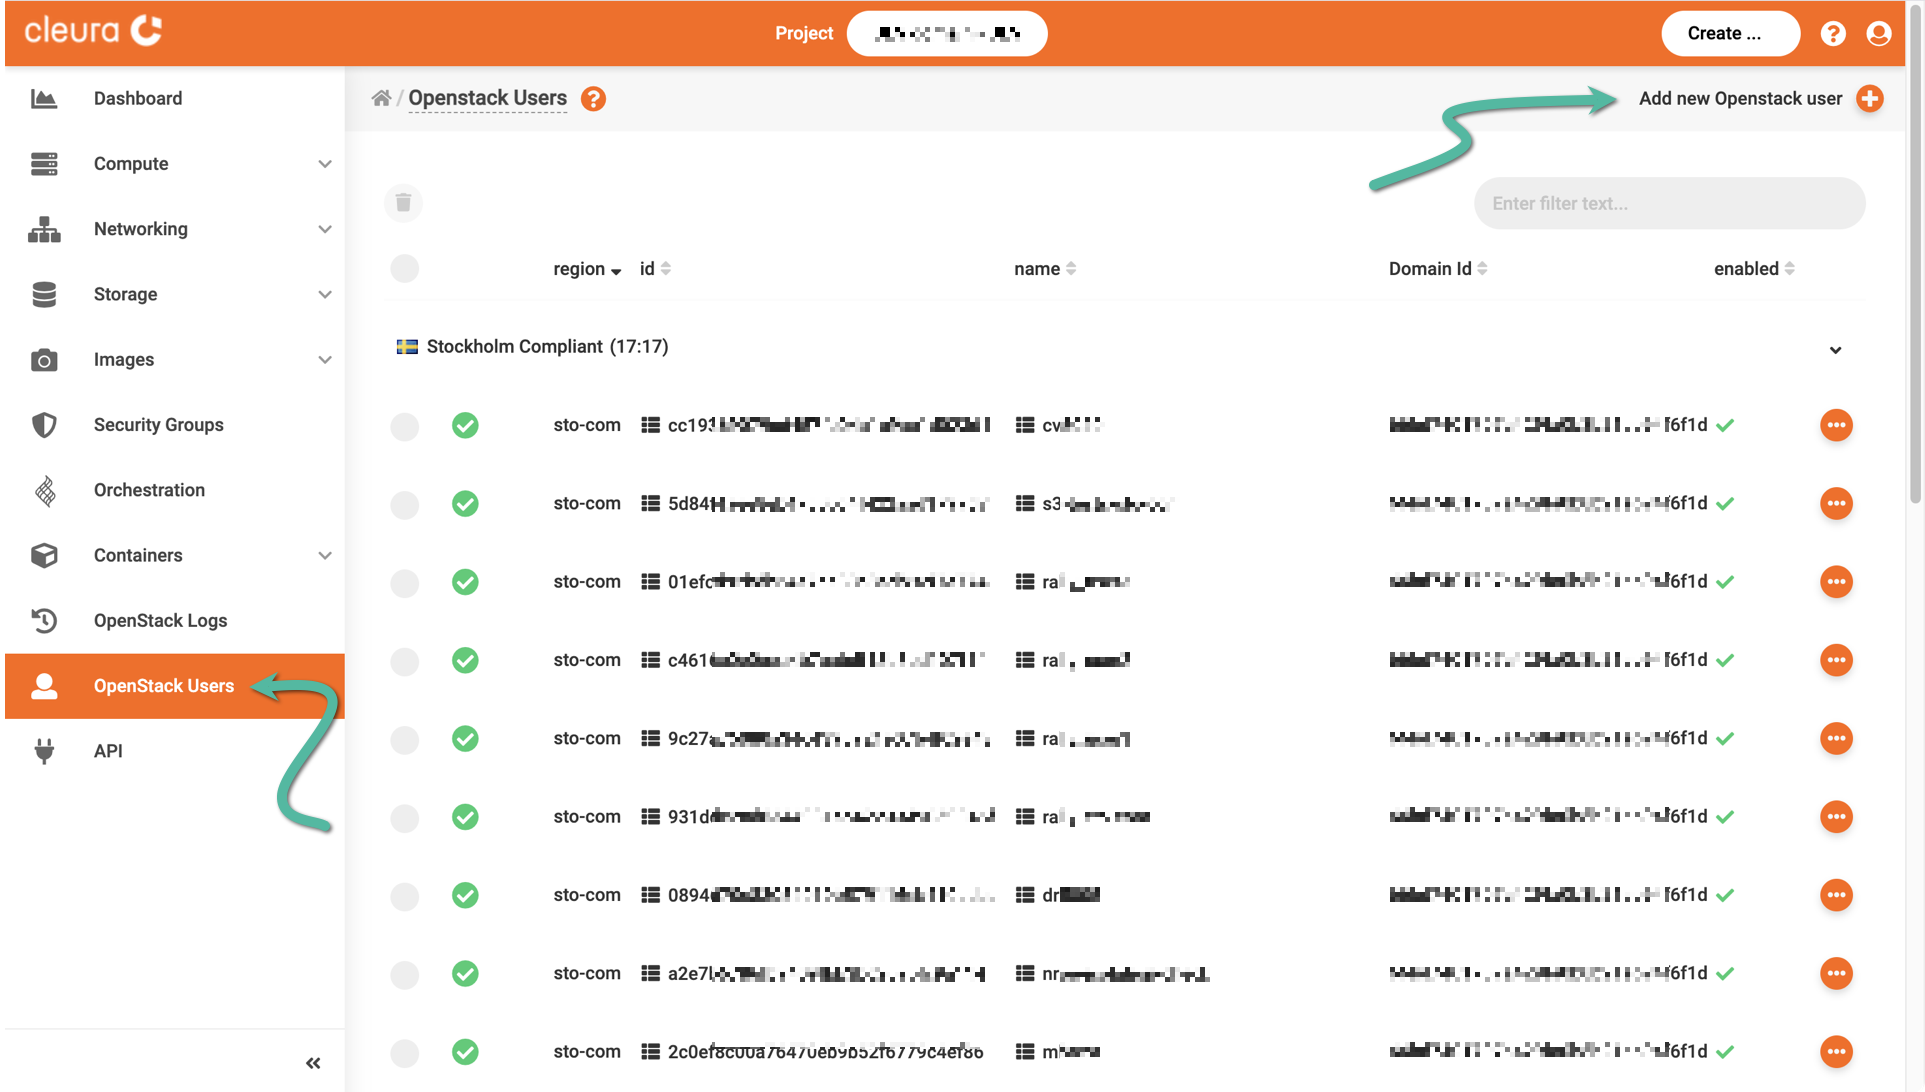Open actions menu for user 5d84 row
Screen dimensions: 1925x1092
(x=1836, y=503)
